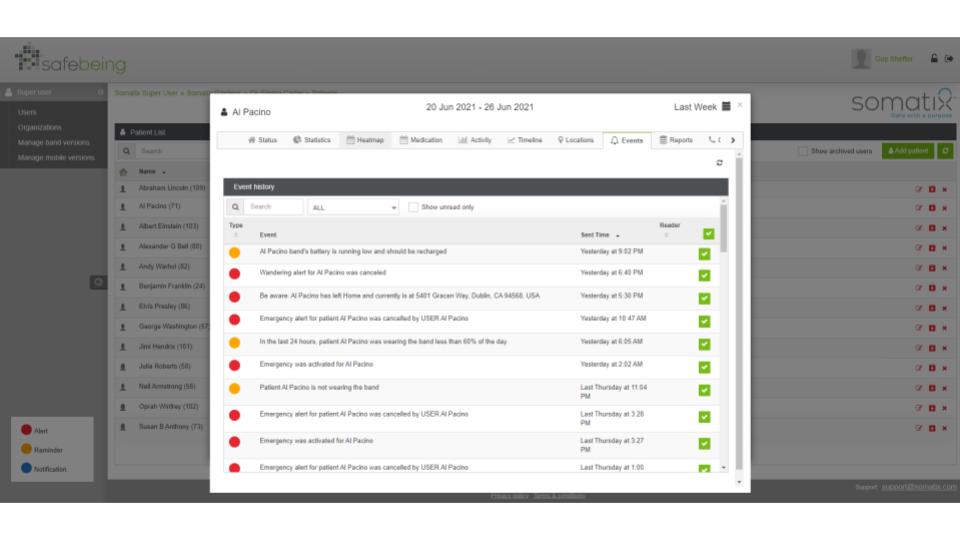Open the ALL event type filter dropdown
Viewport: 960px width, 540px height.
click(x=353, y=207)
